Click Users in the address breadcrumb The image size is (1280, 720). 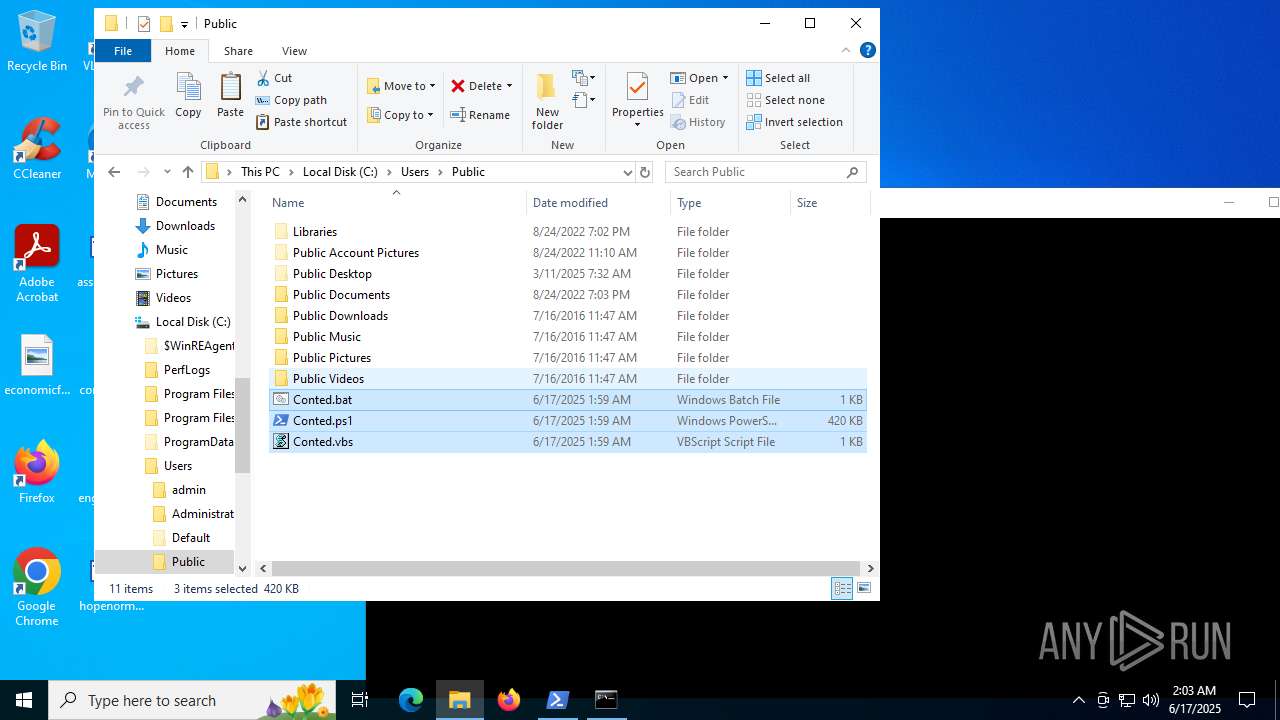coord(415,172)
